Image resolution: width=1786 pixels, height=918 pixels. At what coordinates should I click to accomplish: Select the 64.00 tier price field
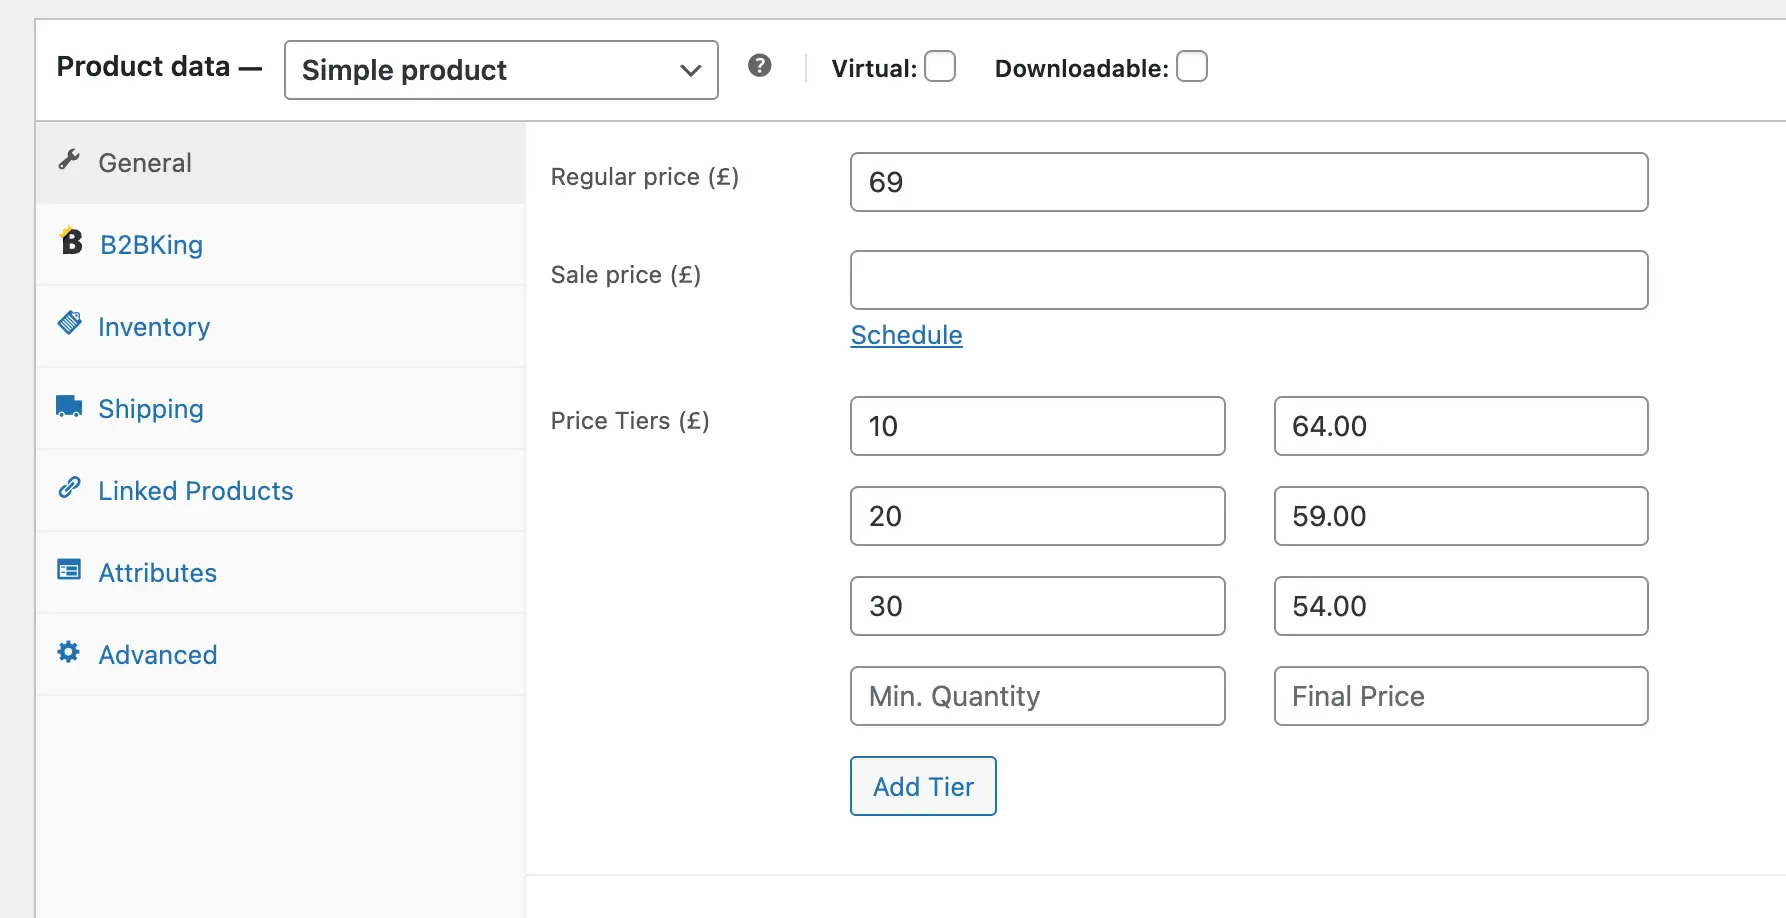(1460, 426)
